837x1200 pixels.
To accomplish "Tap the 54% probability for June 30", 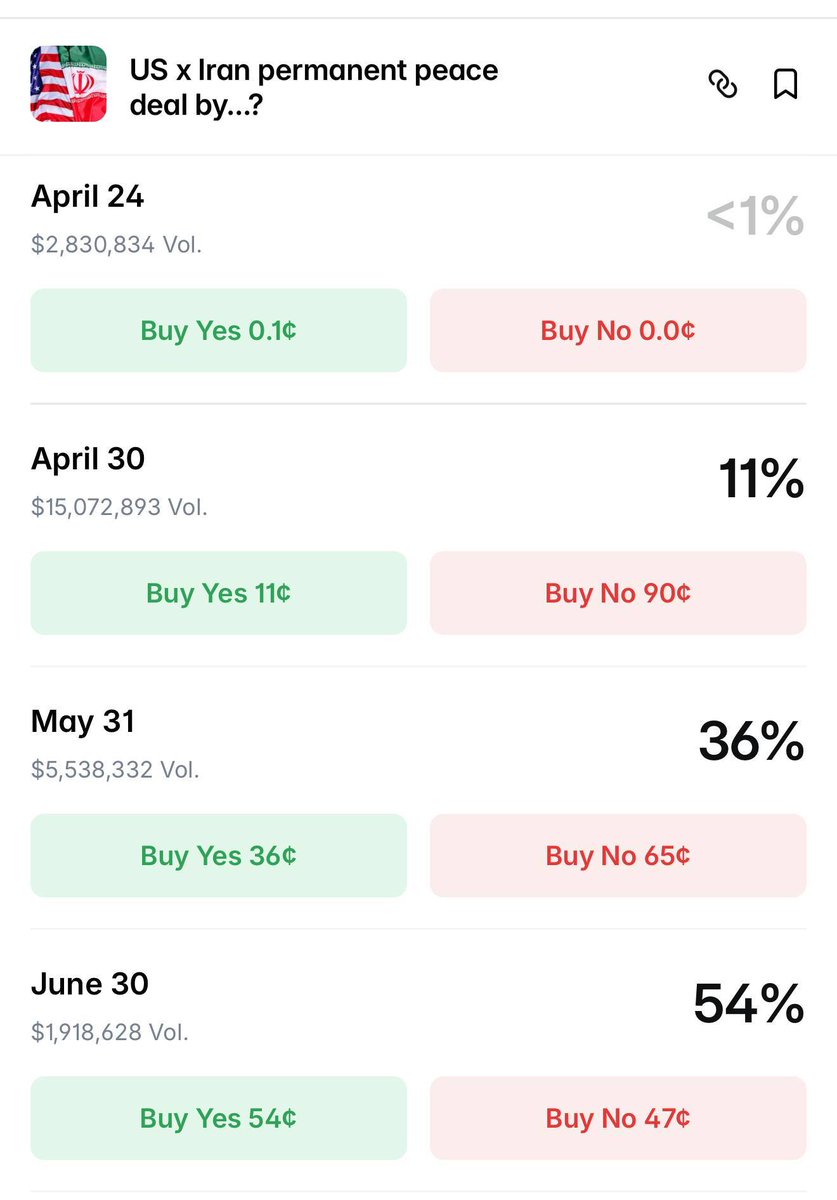I will [x=749, y=1004].
